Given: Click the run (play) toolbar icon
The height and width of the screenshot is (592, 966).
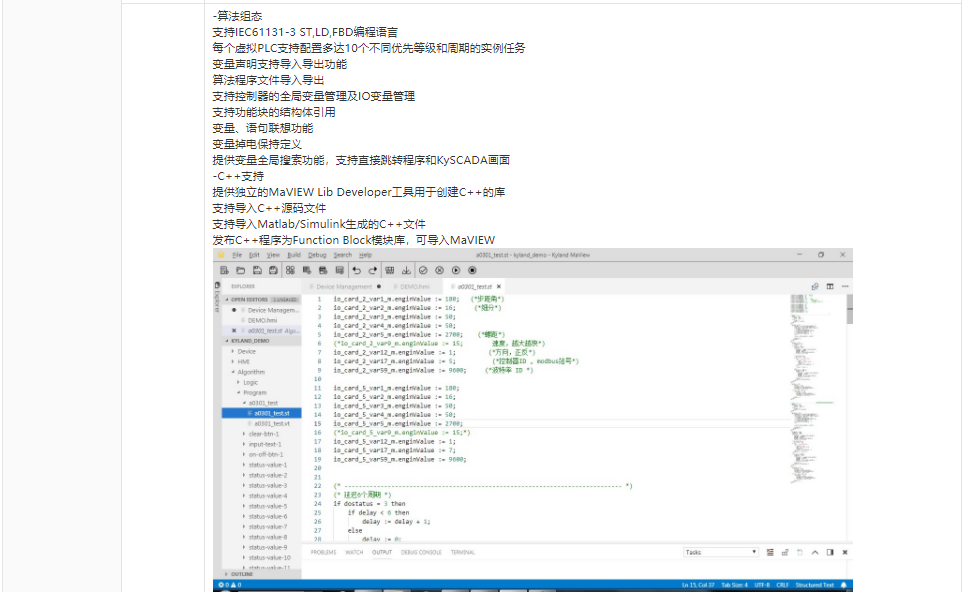Looking at the screenshot, I should click(456, 270).
